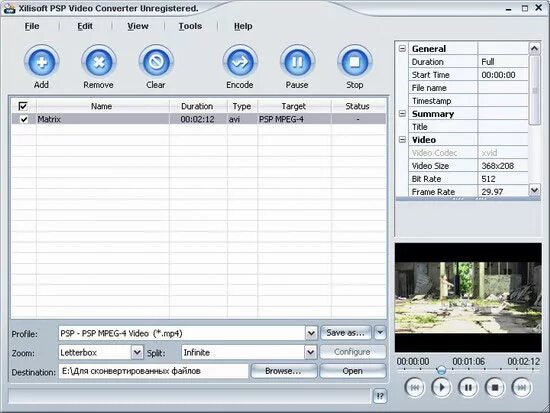Viewport: 550px width, 413px height.
Task: Click the Browse... destination button
Action: pyautogui.click(x=283, y=371)
